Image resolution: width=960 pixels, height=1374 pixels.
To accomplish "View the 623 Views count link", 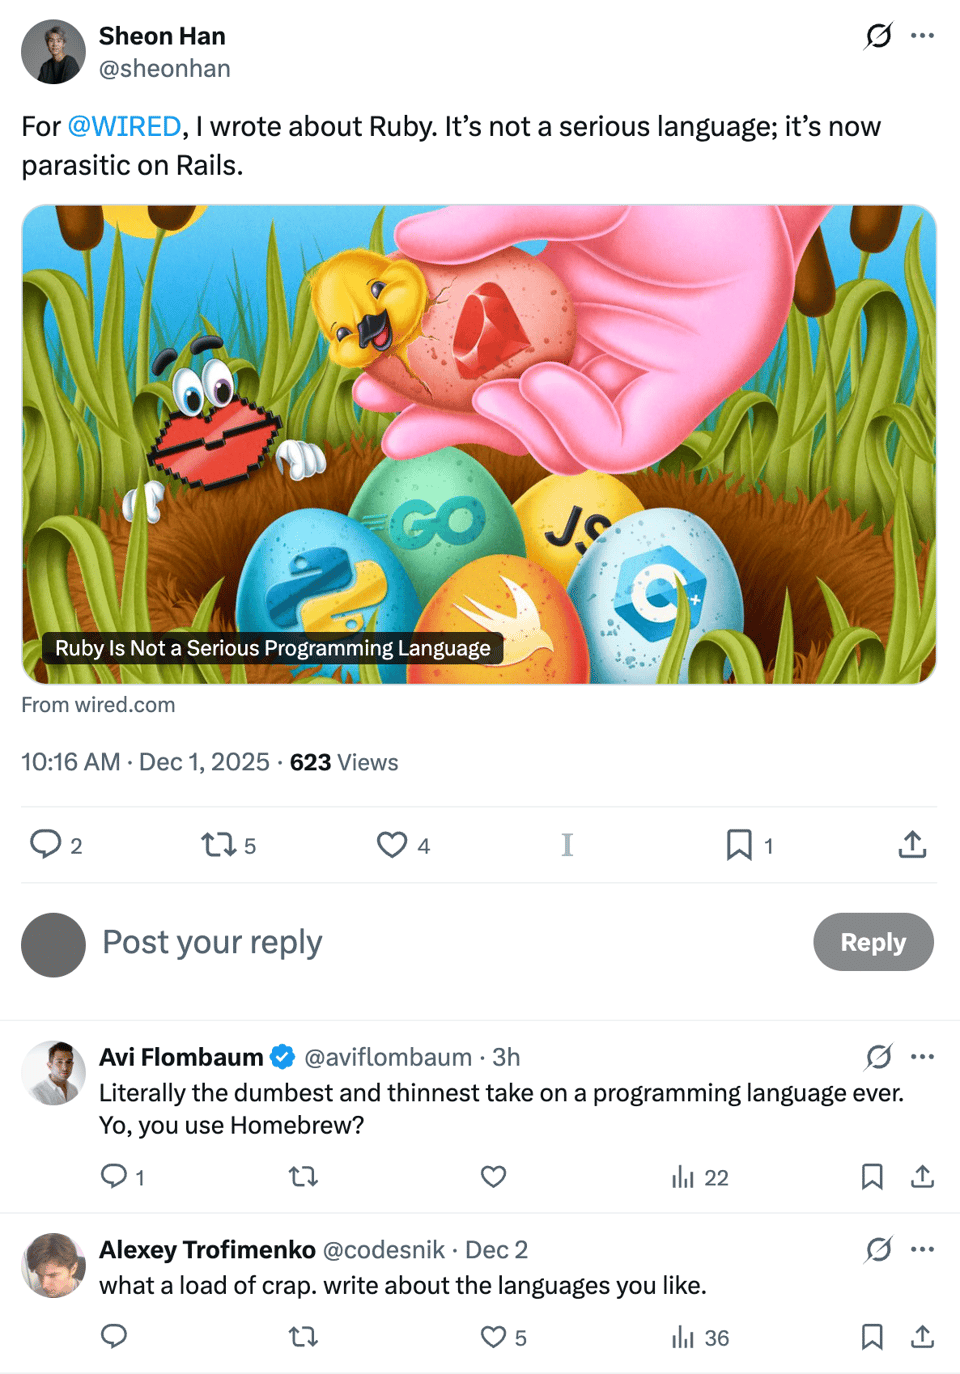I will tap(343, 762).
